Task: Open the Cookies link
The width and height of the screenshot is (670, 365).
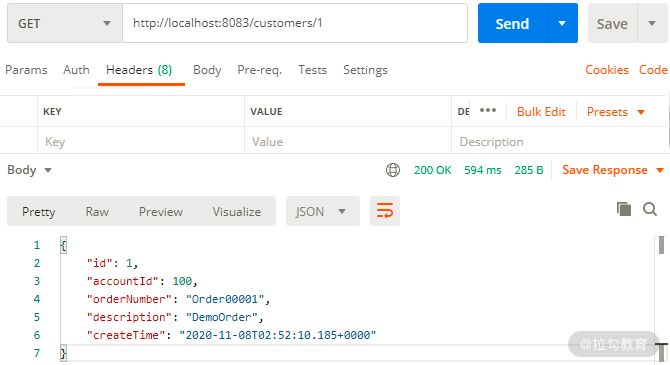Action: tap(607, 70)
